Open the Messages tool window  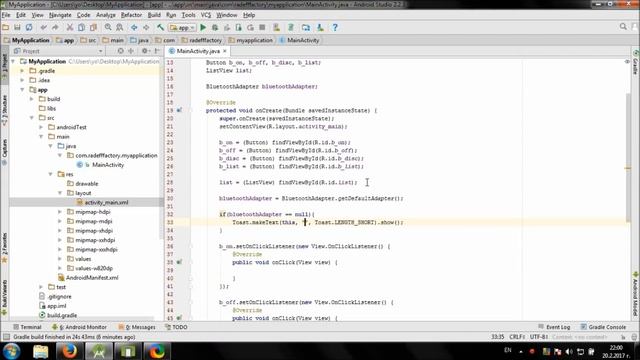pos(137,327)
